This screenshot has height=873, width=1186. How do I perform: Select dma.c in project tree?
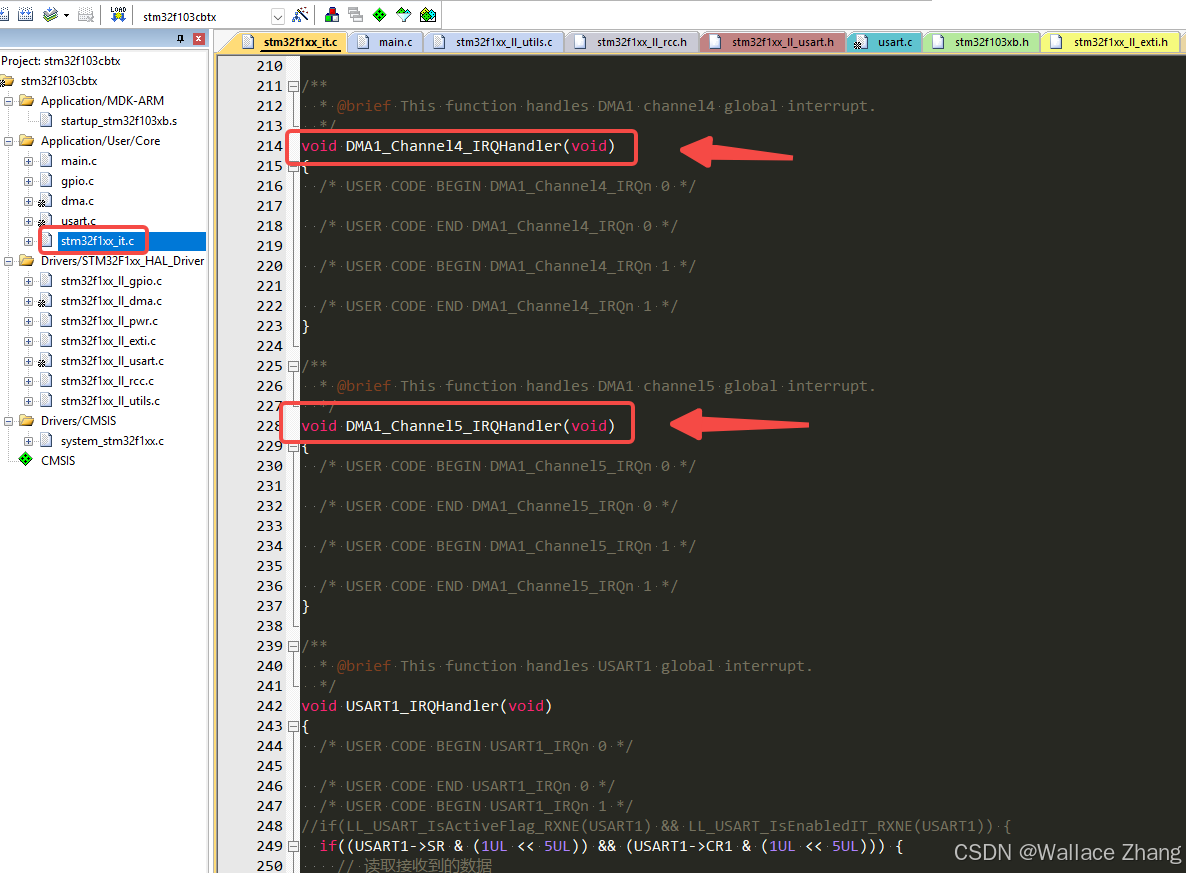pyautogui.click(x=77, y=201)
